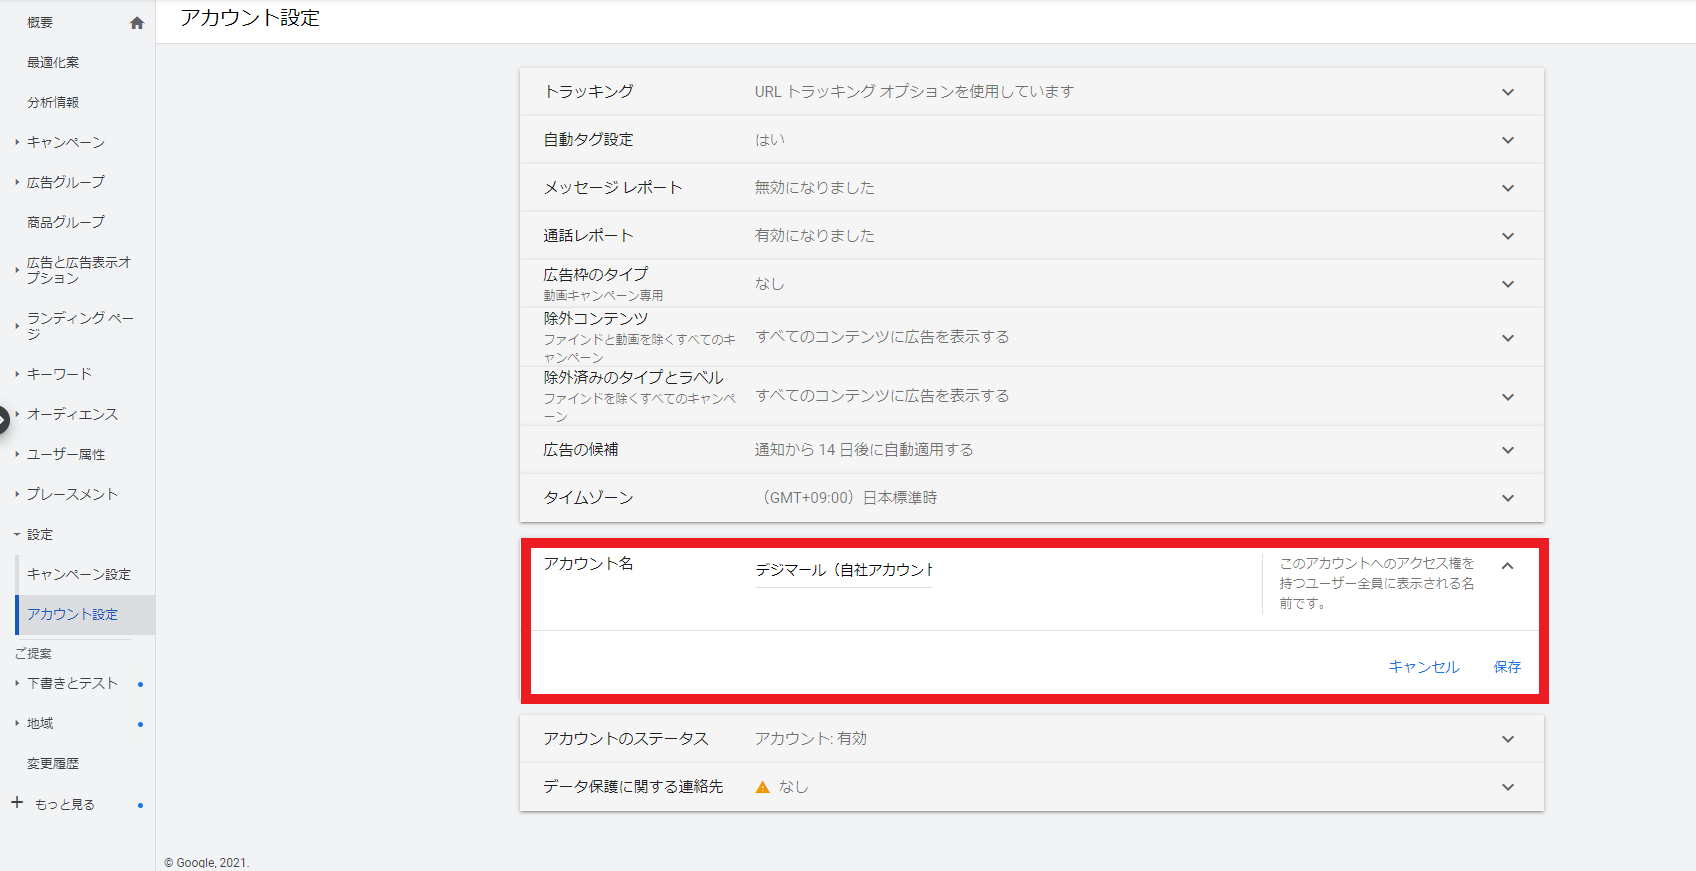Viewport: 1696px width, 871px height.
Task: Expand the 広告枠のタイプ row chevron
Action: [x=1508, y=284]
